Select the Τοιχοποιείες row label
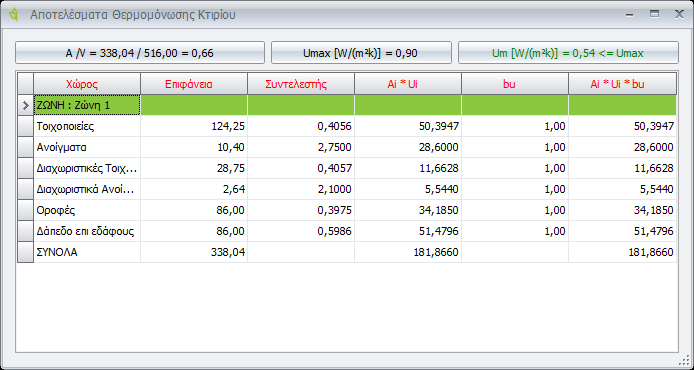The width and height of the screenshot is (694, 370). pyautogui.click(x=87, y=127)
